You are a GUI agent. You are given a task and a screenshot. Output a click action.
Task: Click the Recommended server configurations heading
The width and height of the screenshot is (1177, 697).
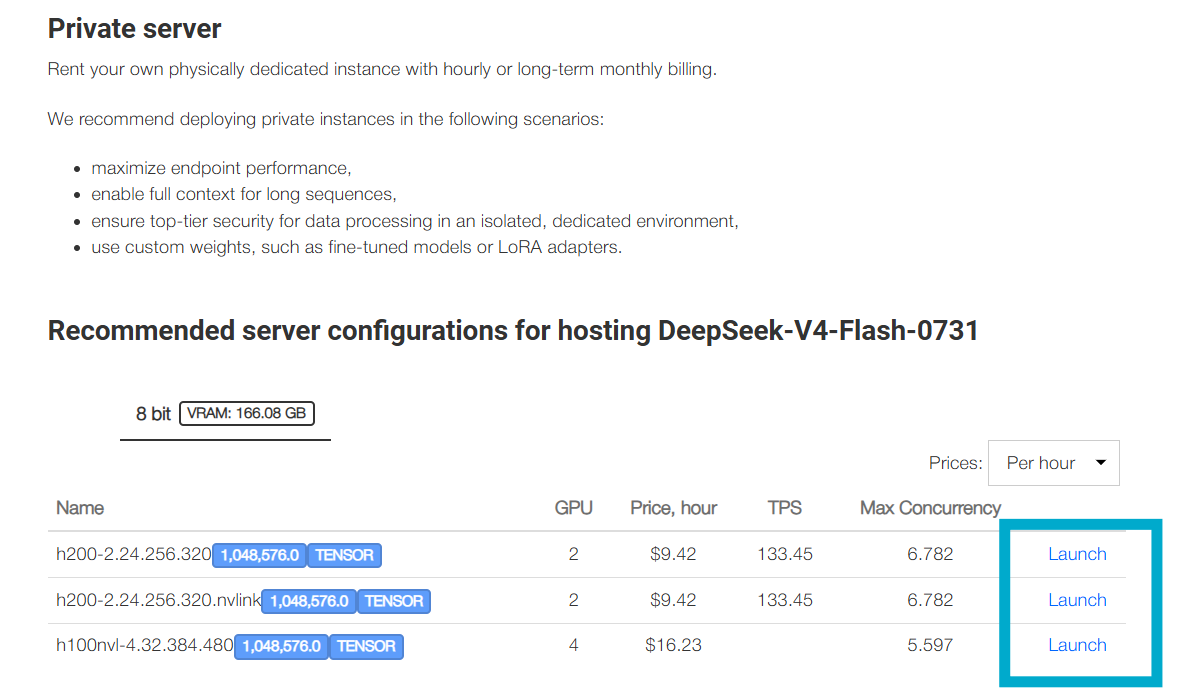tap(513, 331)
